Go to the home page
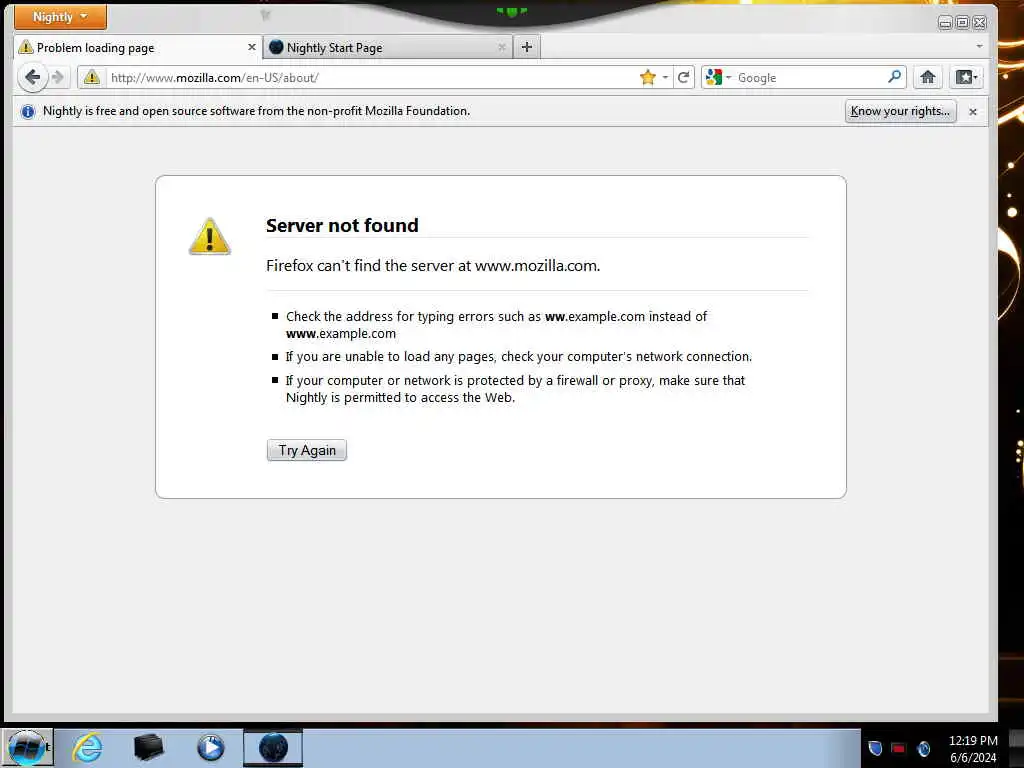The height and width of the screenshot is (768, 1024). click(x=927, y=78)
